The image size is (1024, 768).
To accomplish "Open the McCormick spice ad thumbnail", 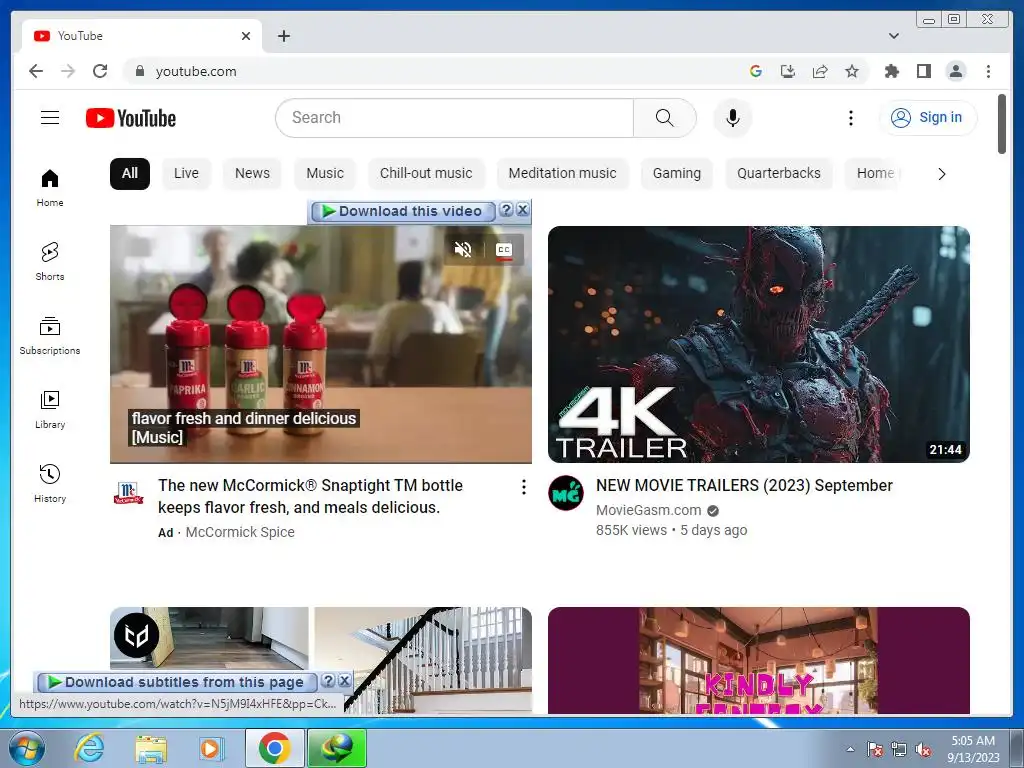I will [321, 344].
